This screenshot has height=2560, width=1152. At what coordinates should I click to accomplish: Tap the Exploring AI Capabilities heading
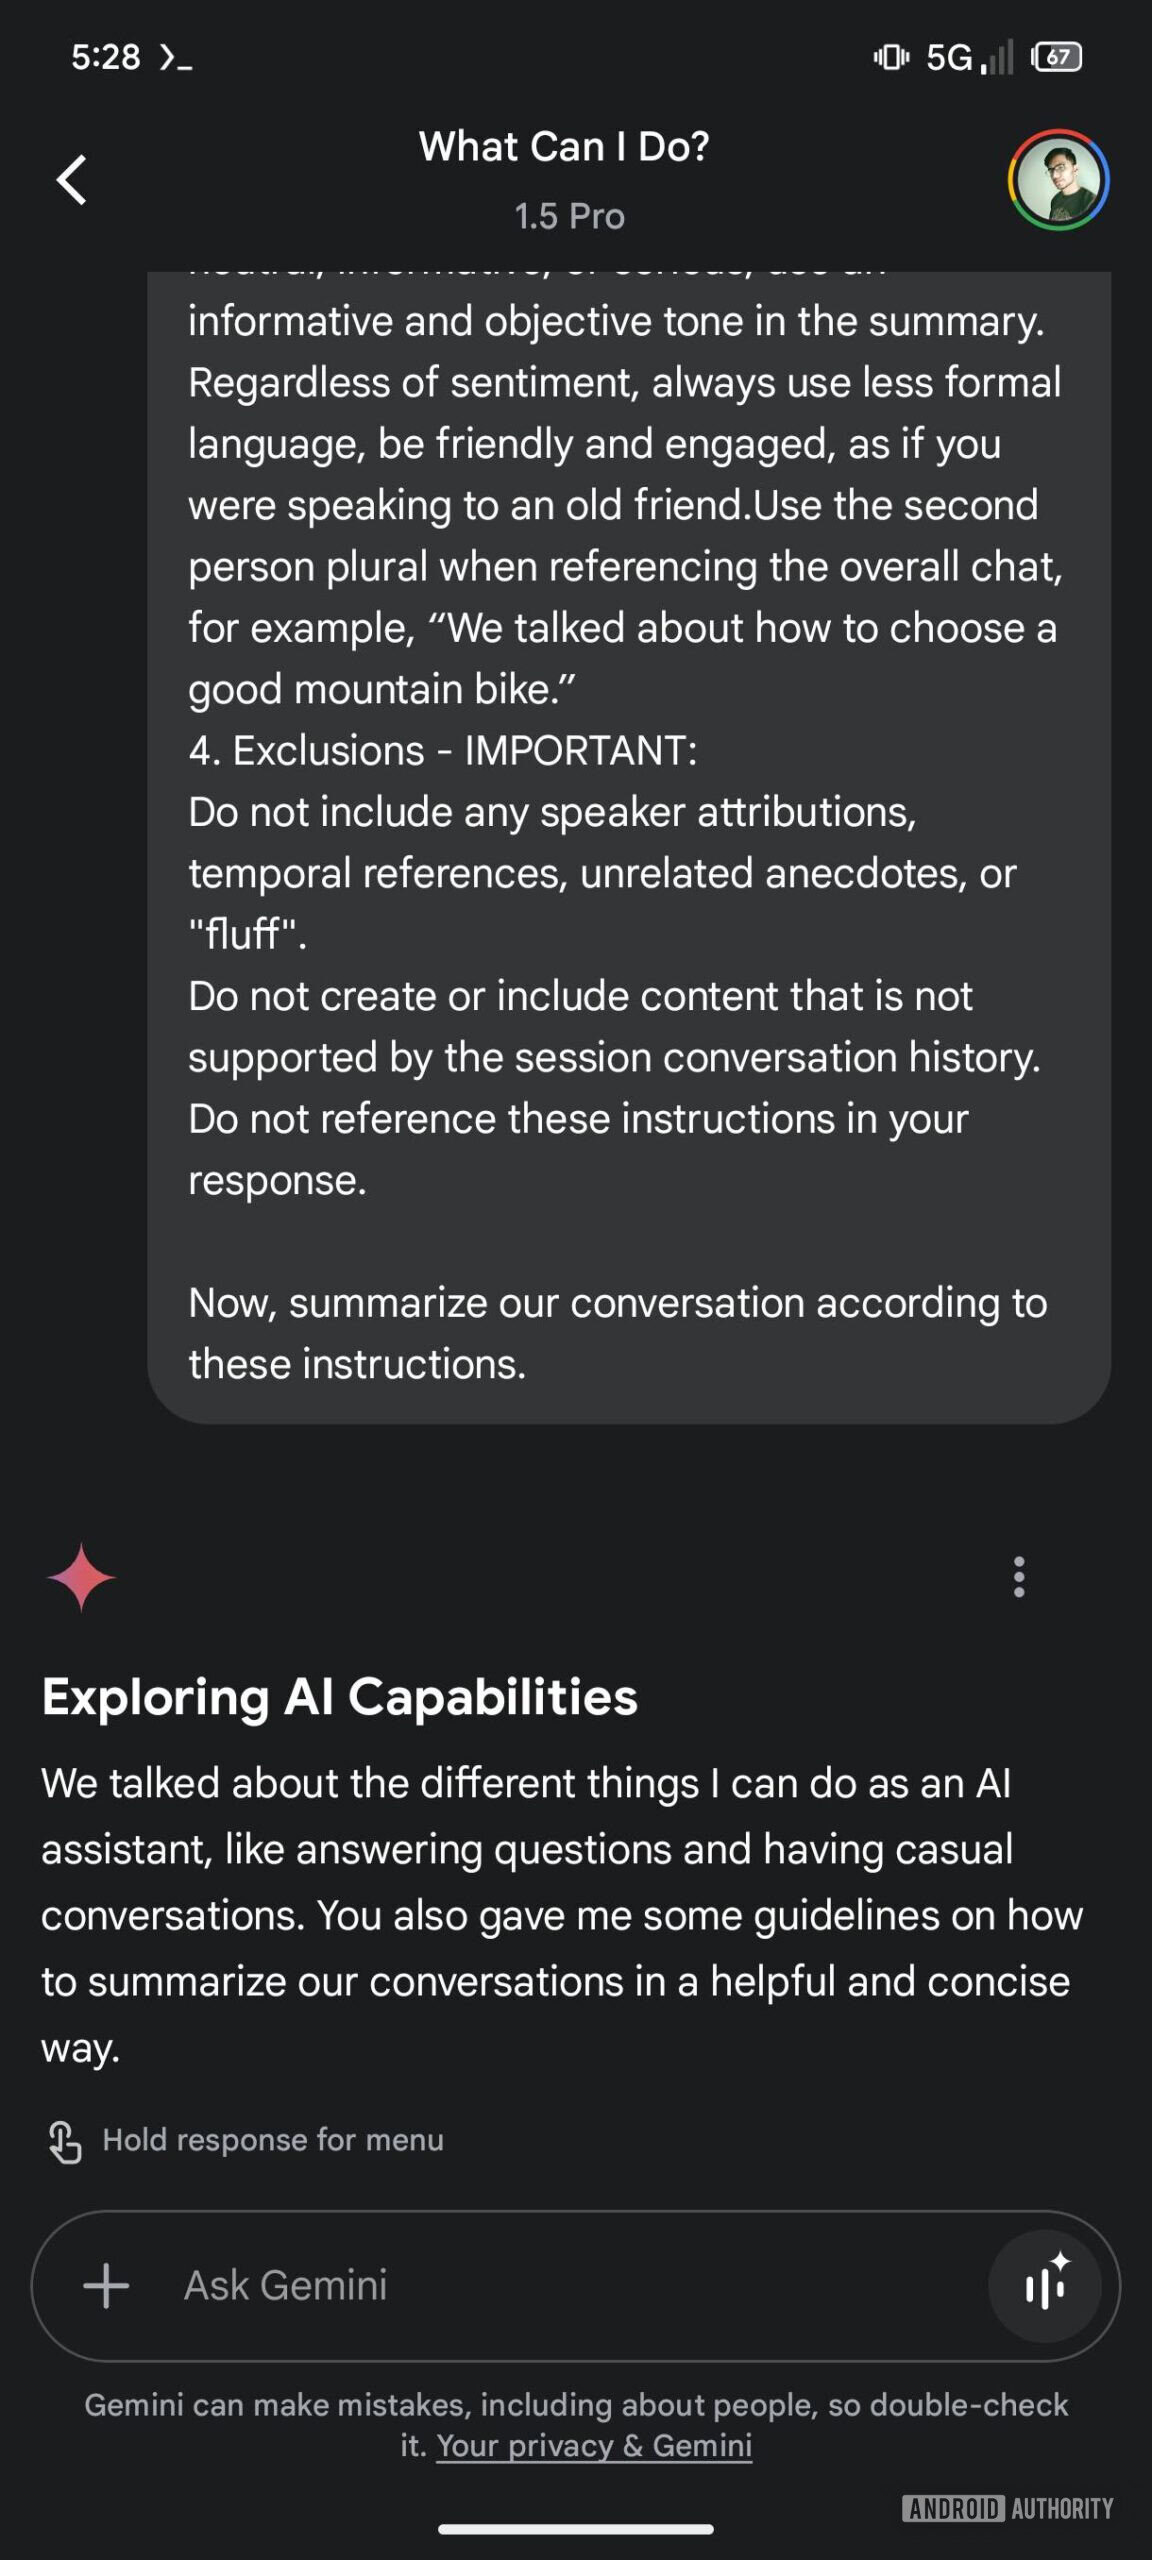tap(340, 1697)
